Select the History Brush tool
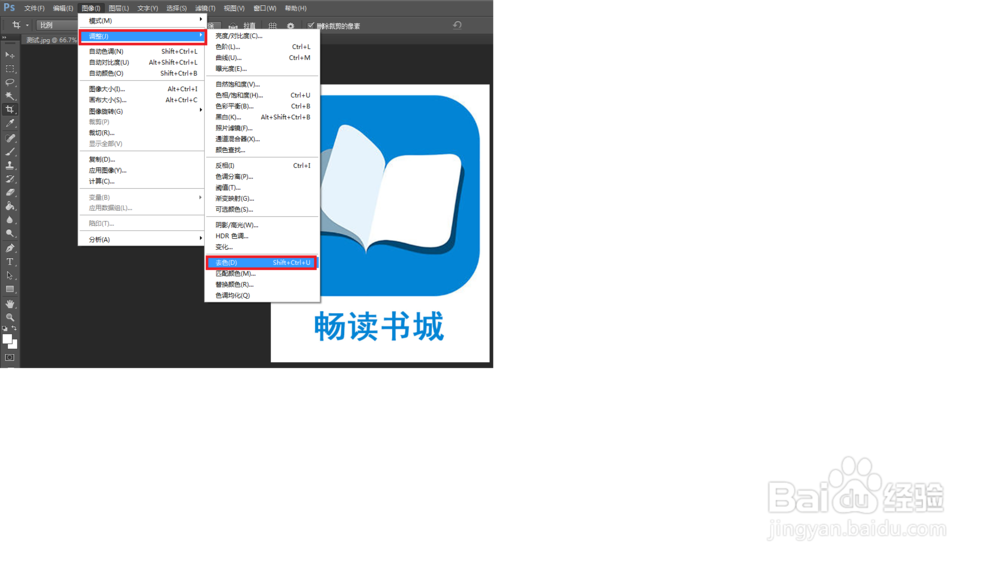Screen dimensions: 1000x563 [x=10, y=179]
